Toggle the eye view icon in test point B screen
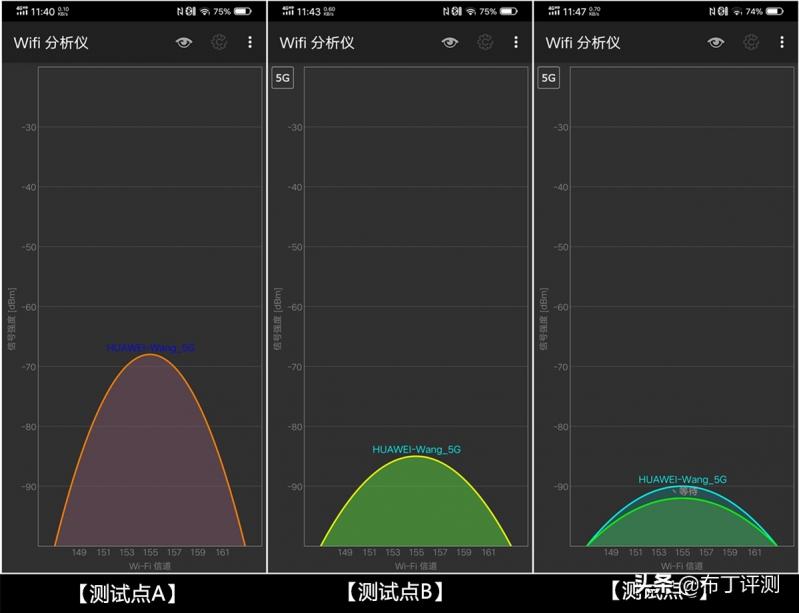Screen dimensions: 799x613 coord(449,43)
